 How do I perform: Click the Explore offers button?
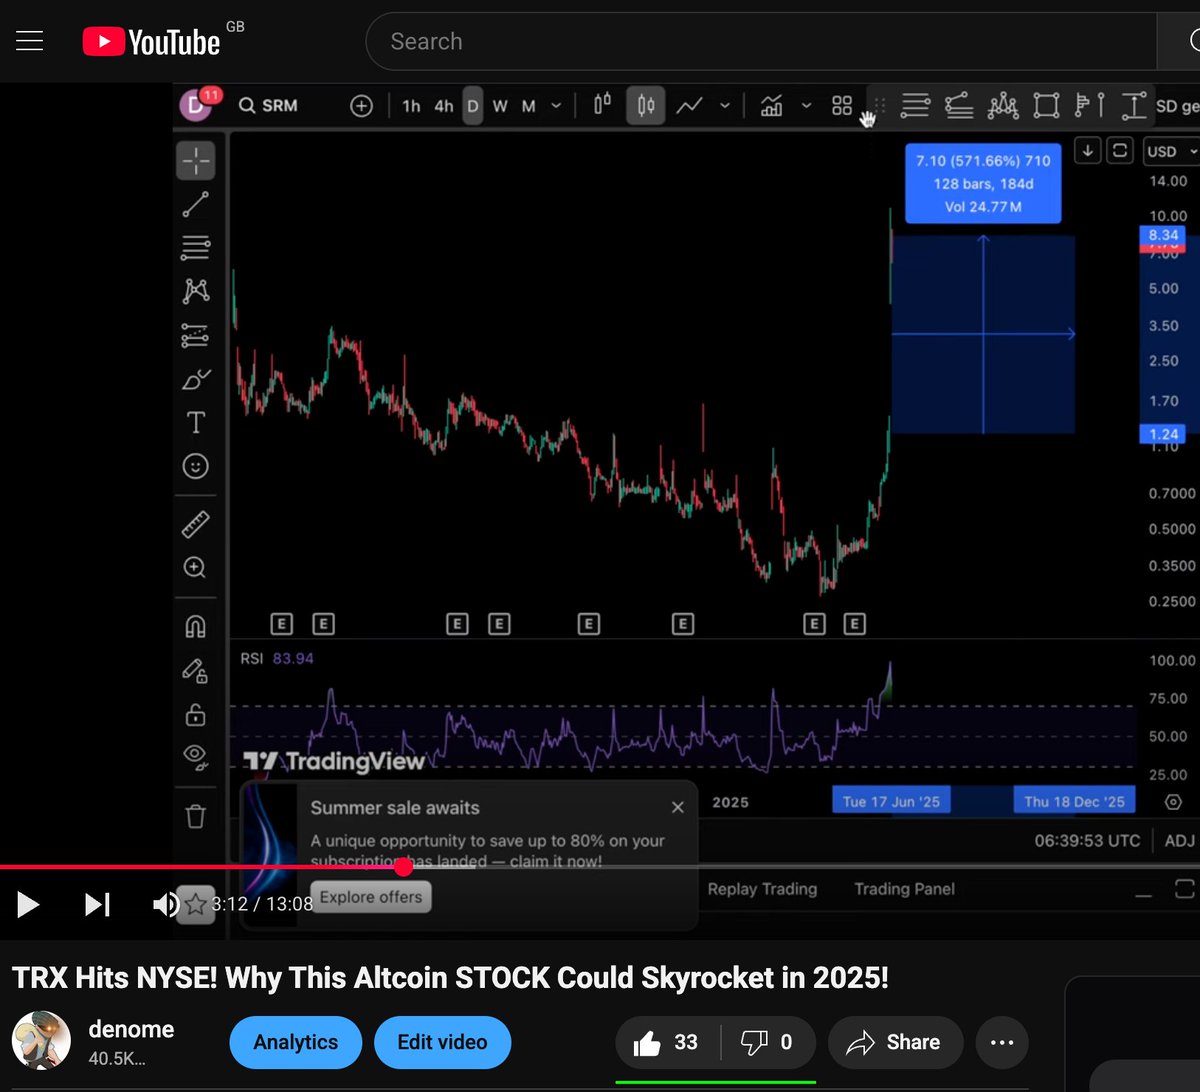tap(371, 897)
